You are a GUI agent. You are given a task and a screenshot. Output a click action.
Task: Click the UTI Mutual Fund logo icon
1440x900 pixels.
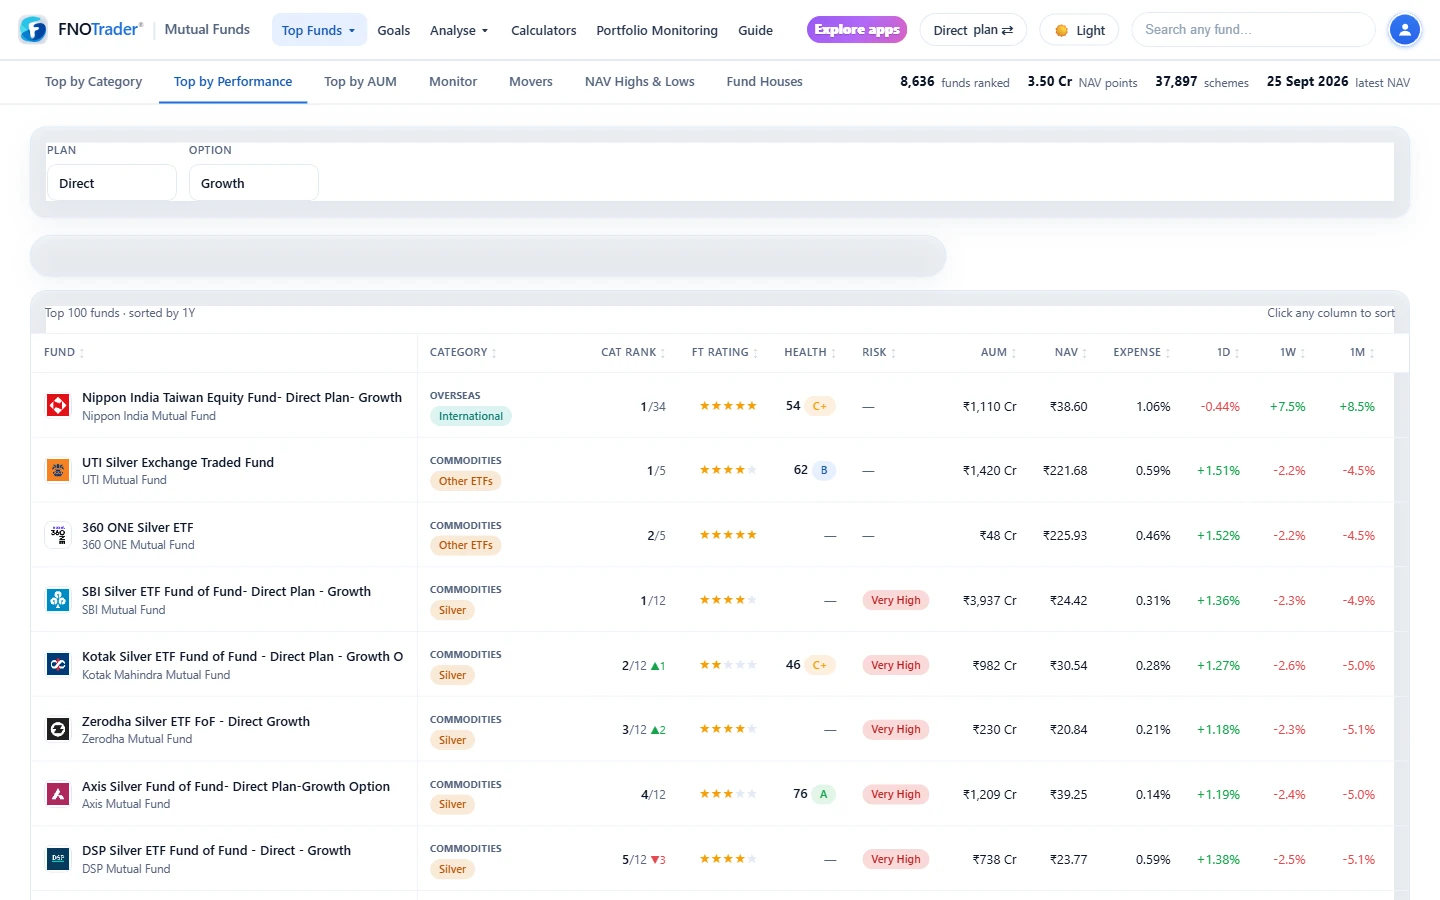[58, 470]
